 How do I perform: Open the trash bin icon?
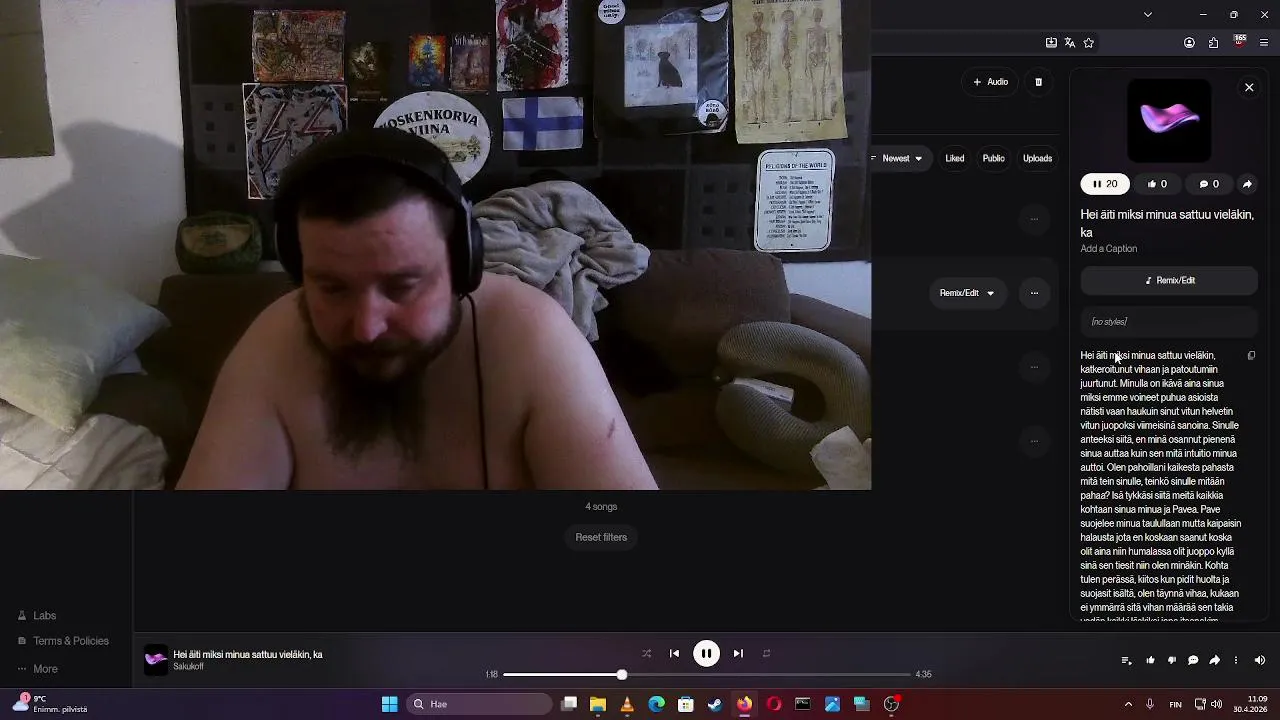[1038, 82]
